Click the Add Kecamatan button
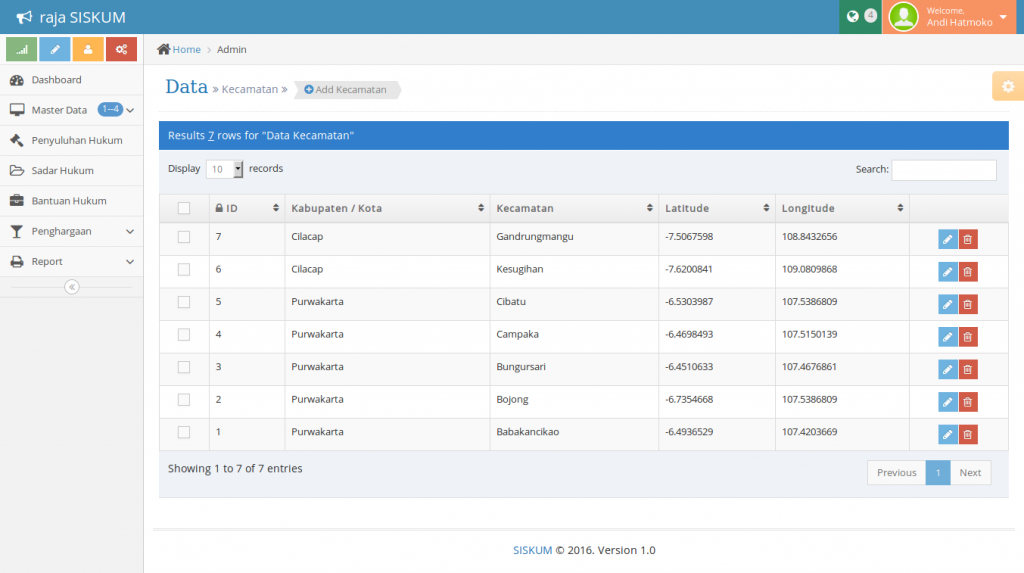Viewport: 1024px width, 573px height. tap(346, 90)
